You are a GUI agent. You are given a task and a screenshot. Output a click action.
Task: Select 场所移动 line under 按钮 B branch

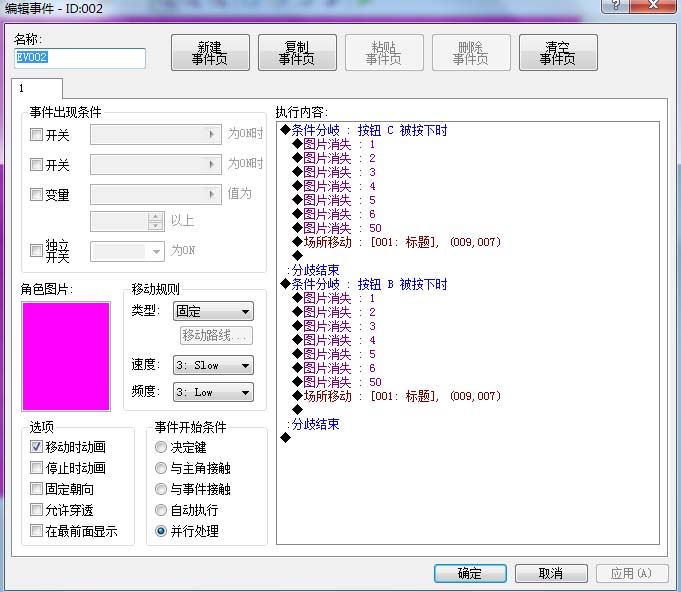(x=397, y=396)
